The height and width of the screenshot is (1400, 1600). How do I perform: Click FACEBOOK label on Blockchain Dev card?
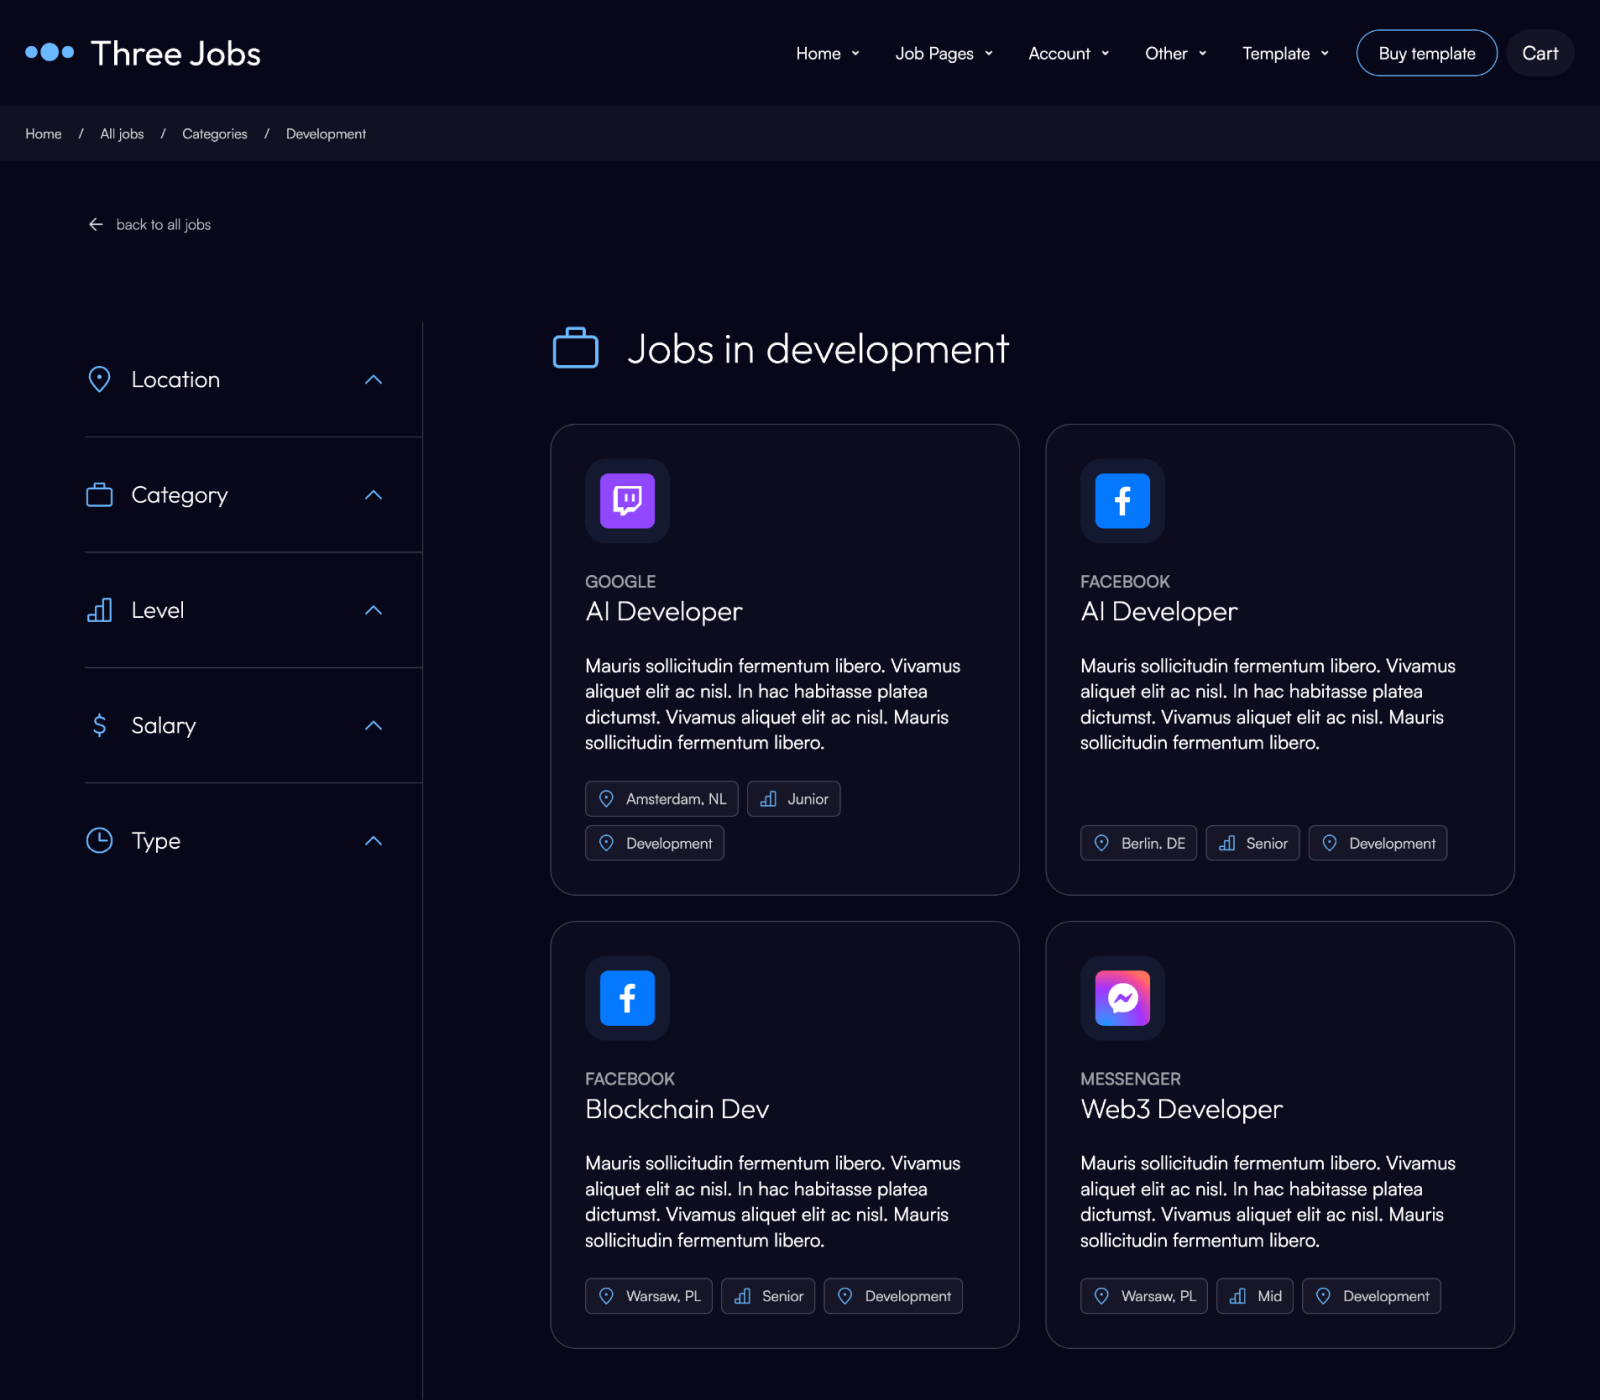[629, 1079]
